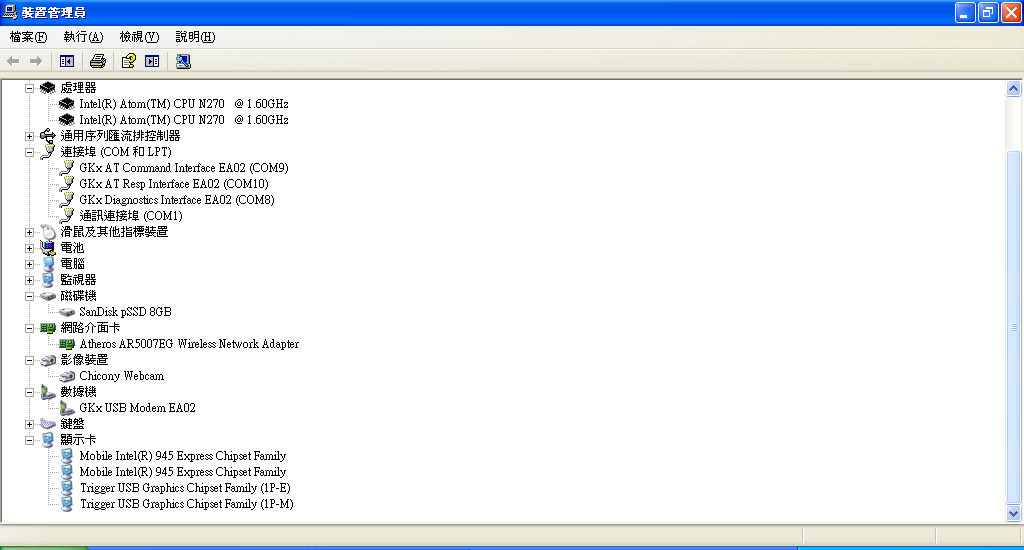Click the GKx USB Modem EA02 icon
The height and width of the screenshot is (550, 1024).
pos(67,408)
